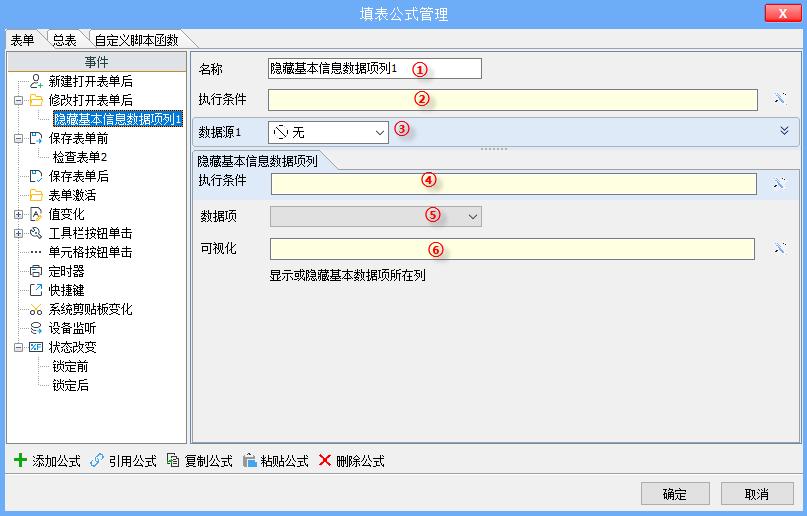
Task: Click the 粘贴公式 paste icon
Action: click(x=250, y=460)
